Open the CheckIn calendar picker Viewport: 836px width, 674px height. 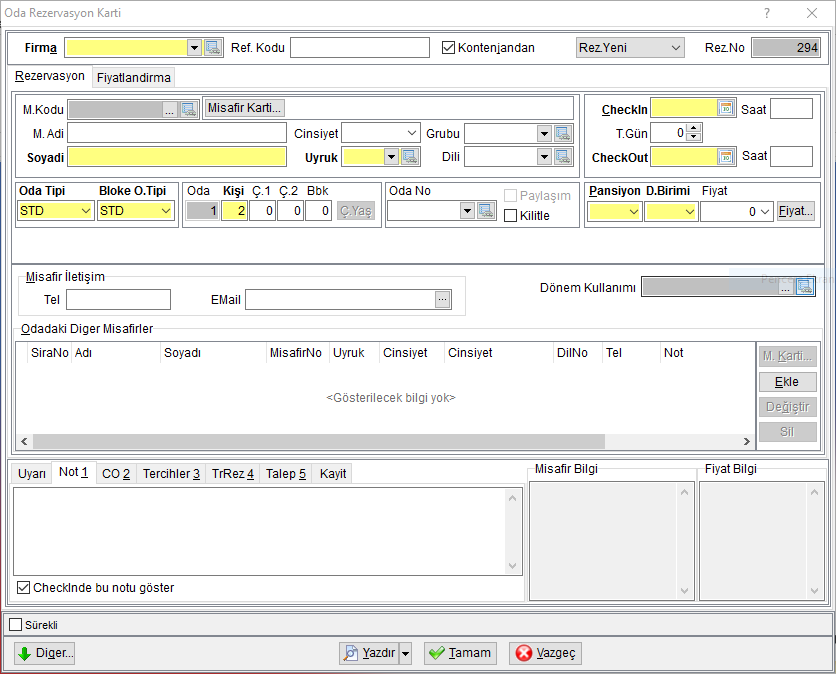(x=726, y=108)
